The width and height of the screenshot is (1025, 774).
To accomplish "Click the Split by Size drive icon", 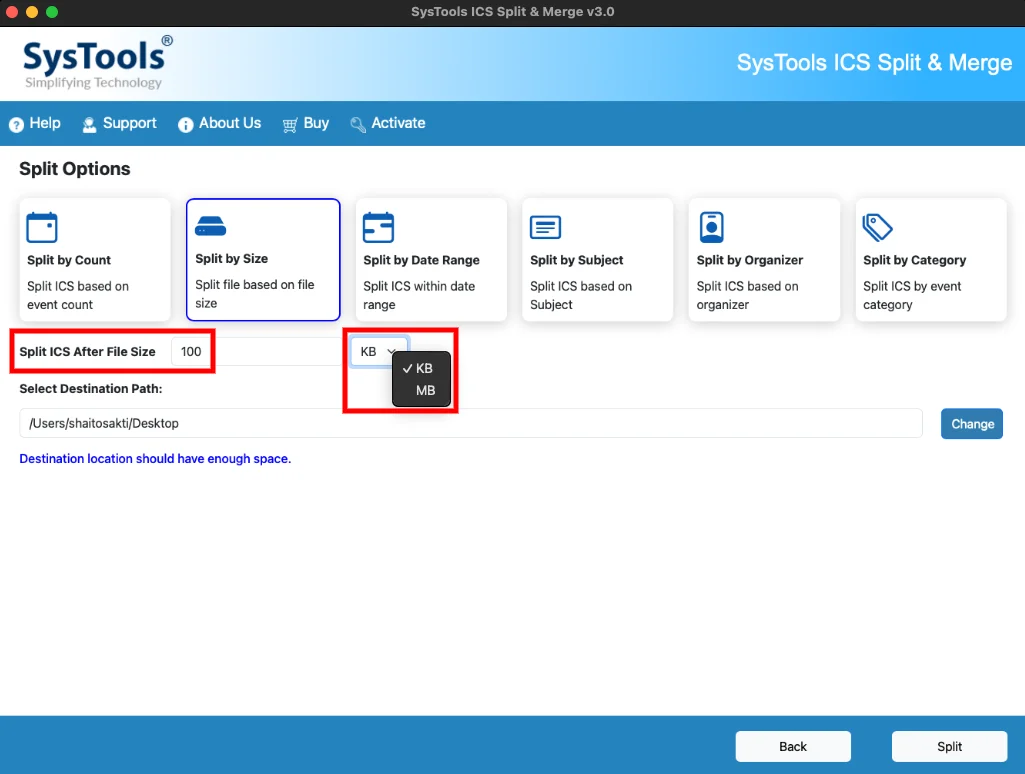I will click(210, 226).
